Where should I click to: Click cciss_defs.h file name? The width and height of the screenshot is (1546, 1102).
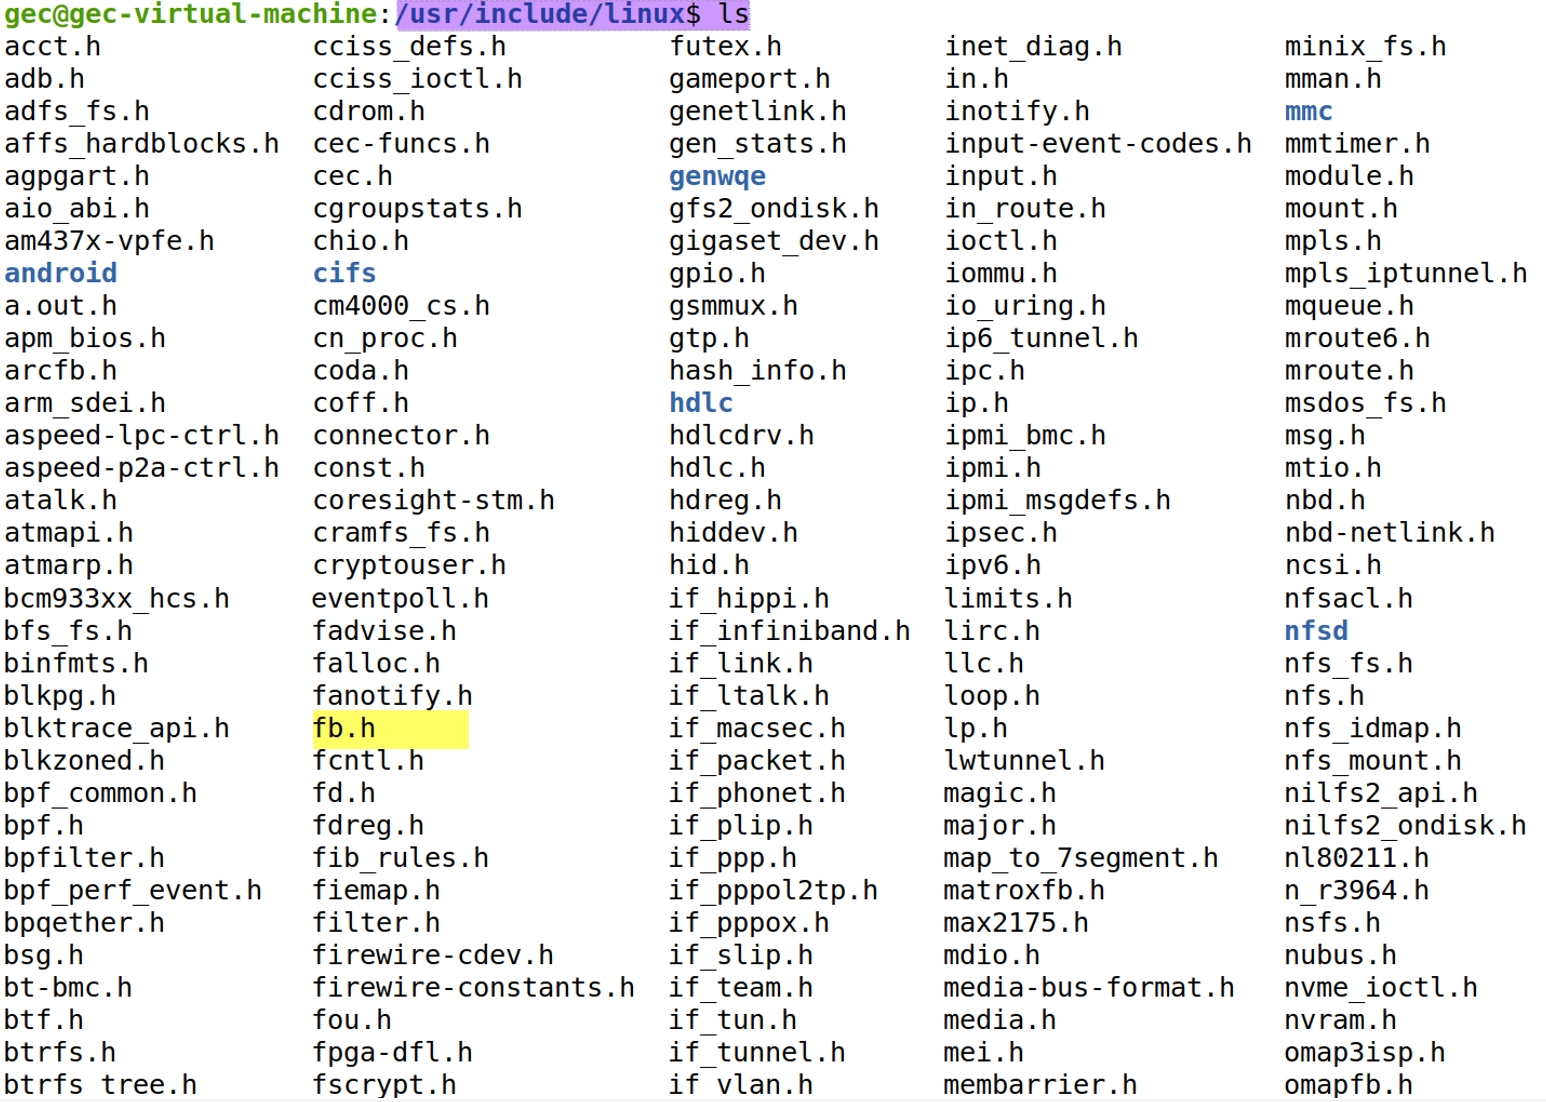(x=410, y=46)
